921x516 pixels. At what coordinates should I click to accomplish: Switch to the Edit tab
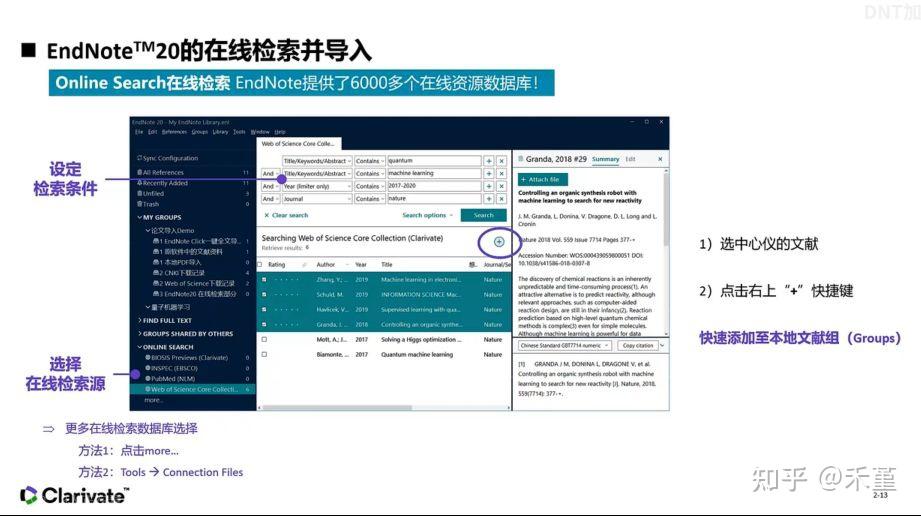coord(630,159)
